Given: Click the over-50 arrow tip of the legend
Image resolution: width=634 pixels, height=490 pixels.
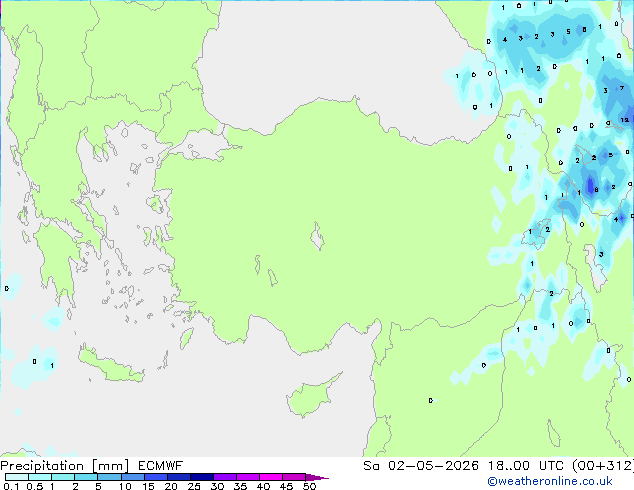Looking at the screenshot, I should 317,477.
